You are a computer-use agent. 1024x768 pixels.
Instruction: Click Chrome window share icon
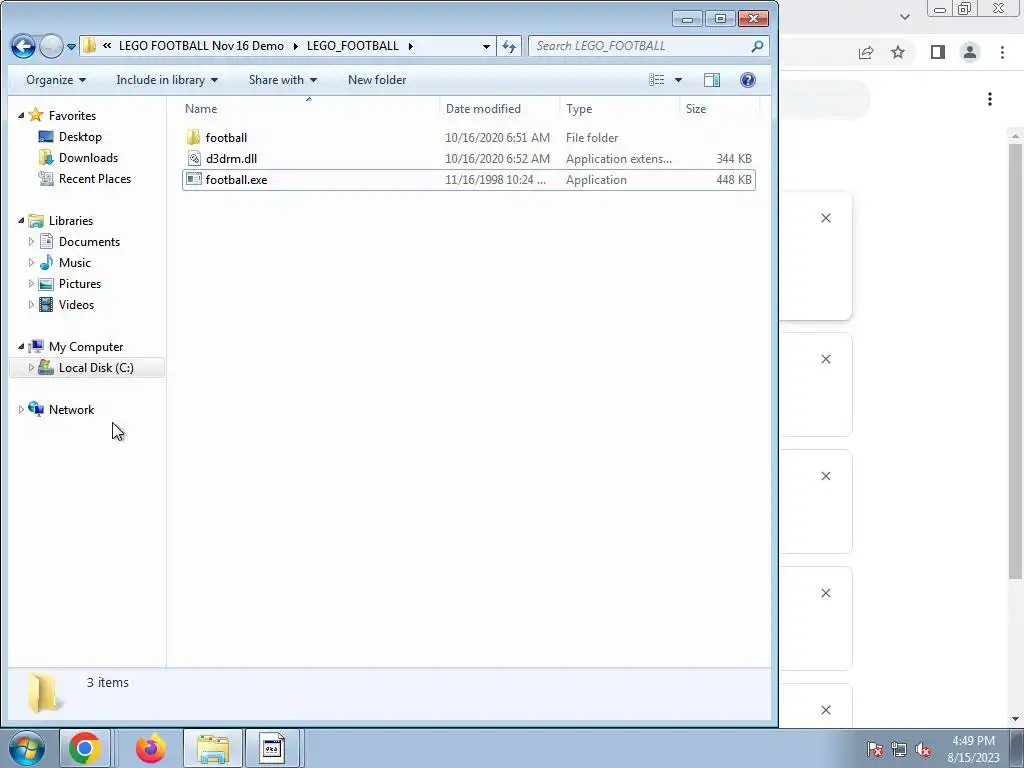(866, 52)
